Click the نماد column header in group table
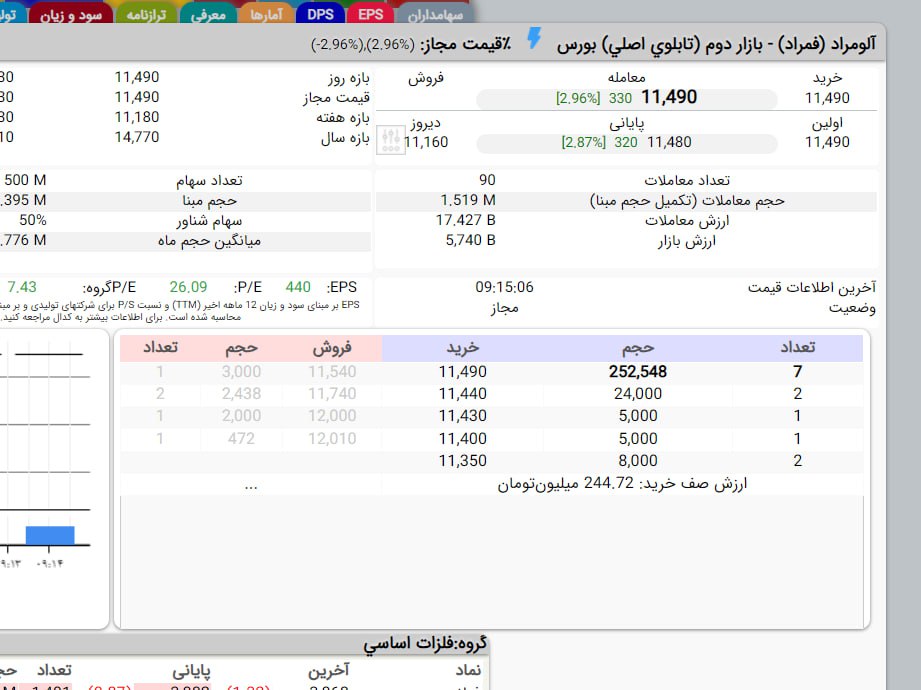The image size is (921, 690). tap(468, 670)
